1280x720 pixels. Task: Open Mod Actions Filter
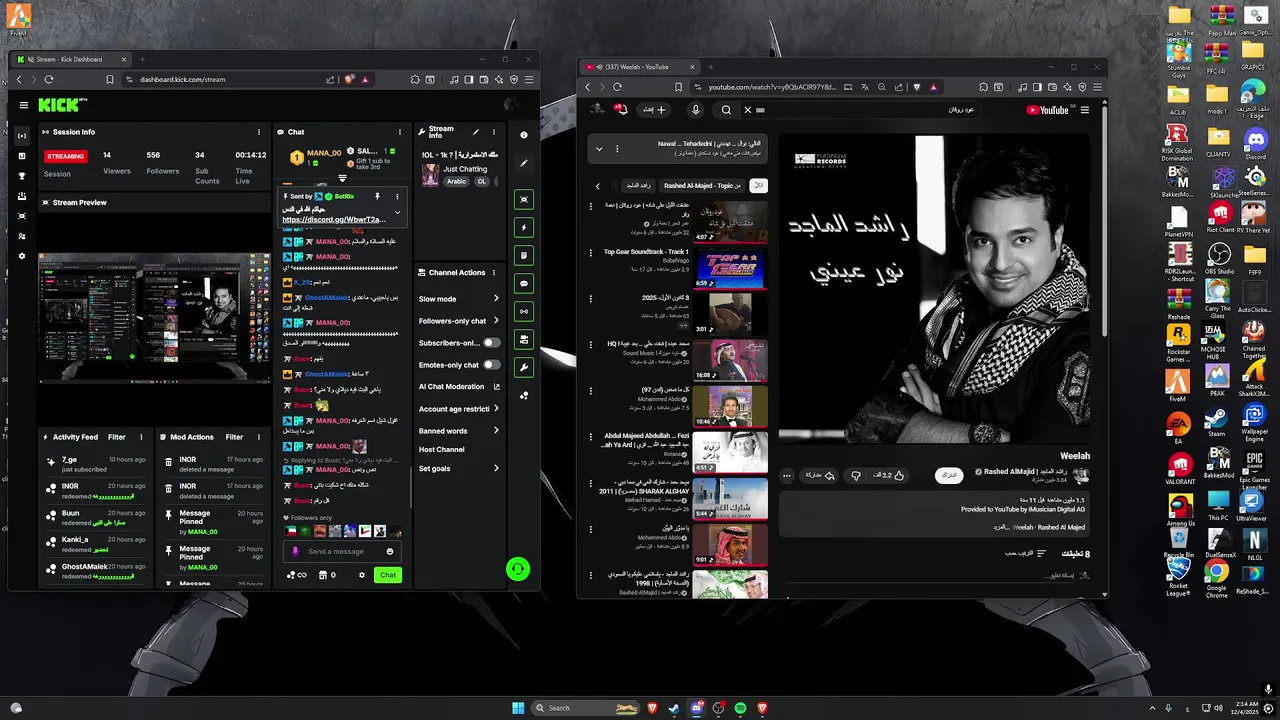coord(234,437)
